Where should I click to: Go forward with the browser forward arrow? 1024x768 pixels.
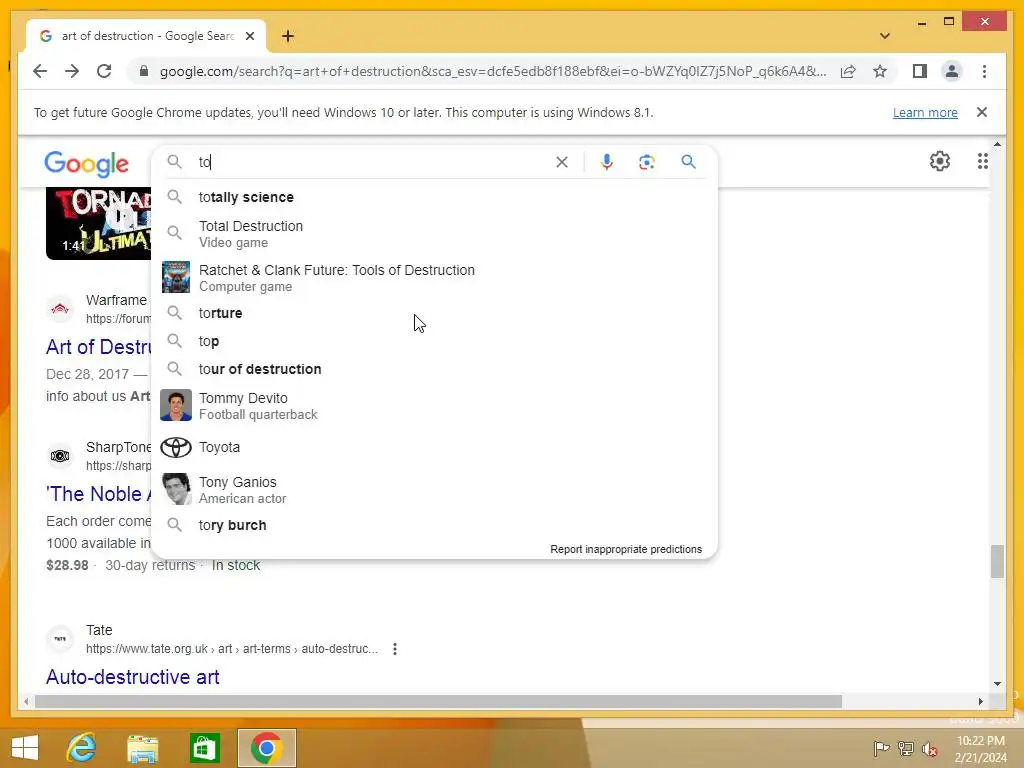click(x=72, y=71)
